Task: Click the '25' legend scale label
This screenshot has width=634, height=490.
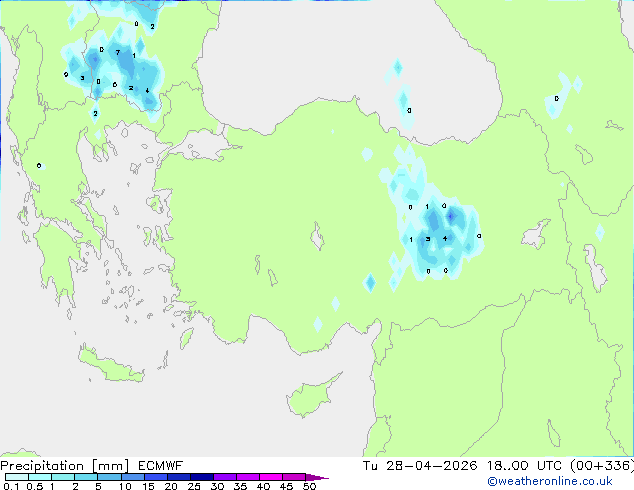Action: [194, 486]
